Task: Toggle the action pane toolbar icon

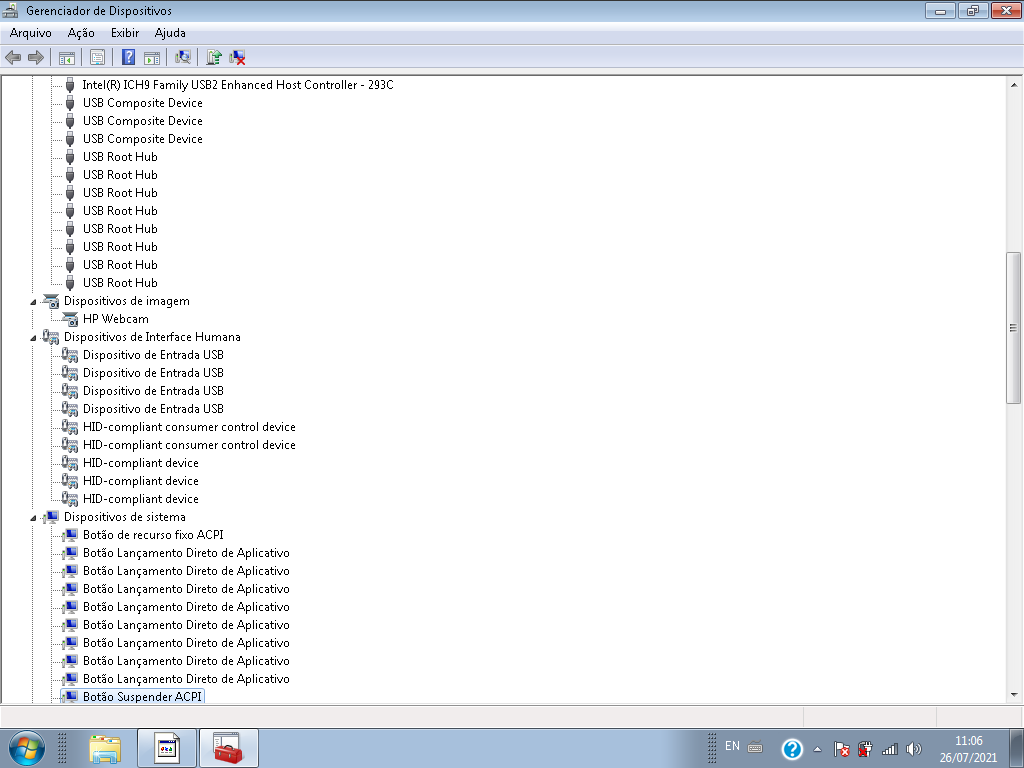Action: click(x=152, y=57)
